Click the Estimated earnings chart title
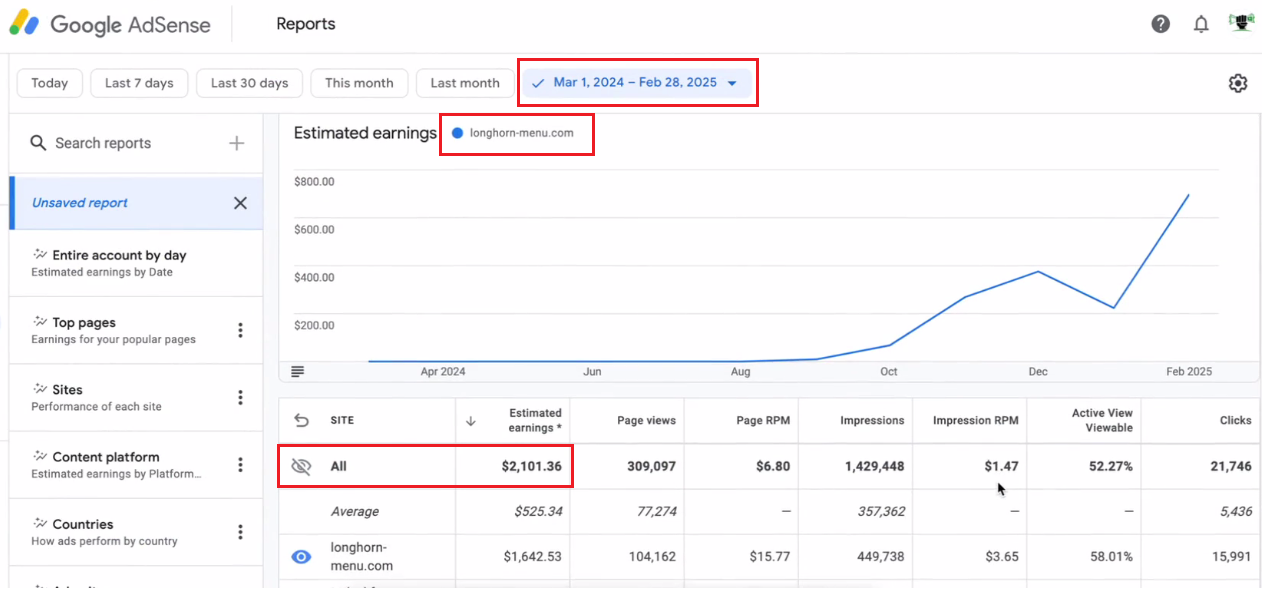1262x590 pixels. pos(365,133)
